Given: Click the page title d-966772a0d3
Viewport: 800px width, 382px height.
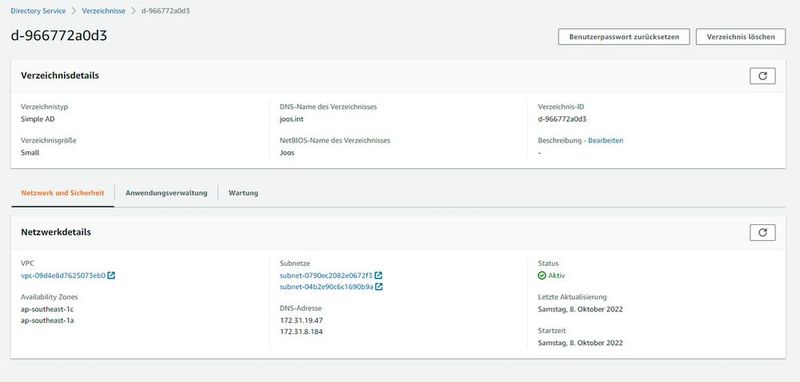Looking at the screenshot, I should (59, 35).
